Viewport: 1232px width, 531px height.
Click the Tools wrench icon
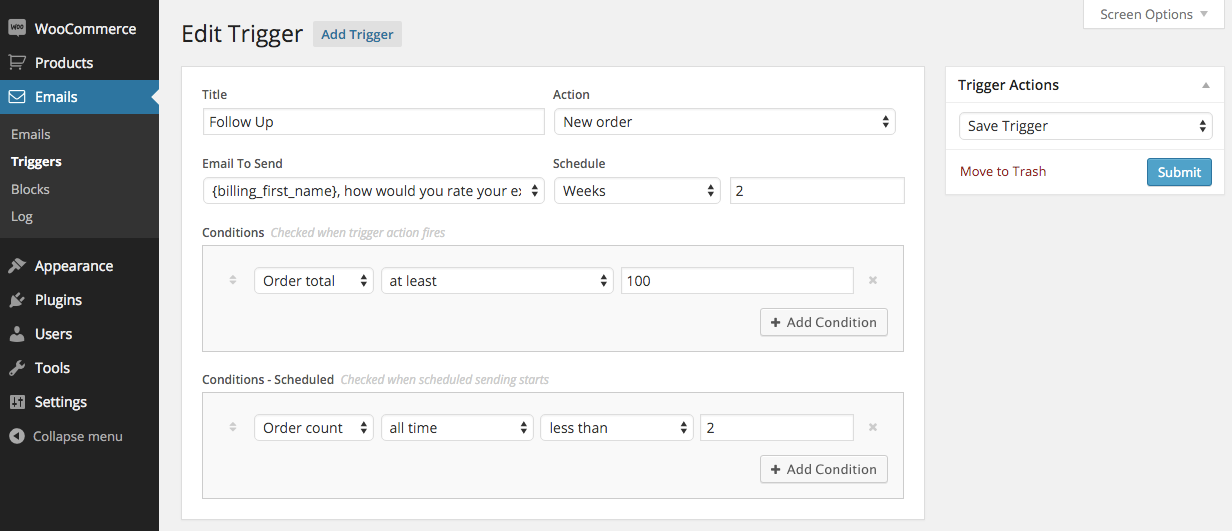[x=17, y=368]
